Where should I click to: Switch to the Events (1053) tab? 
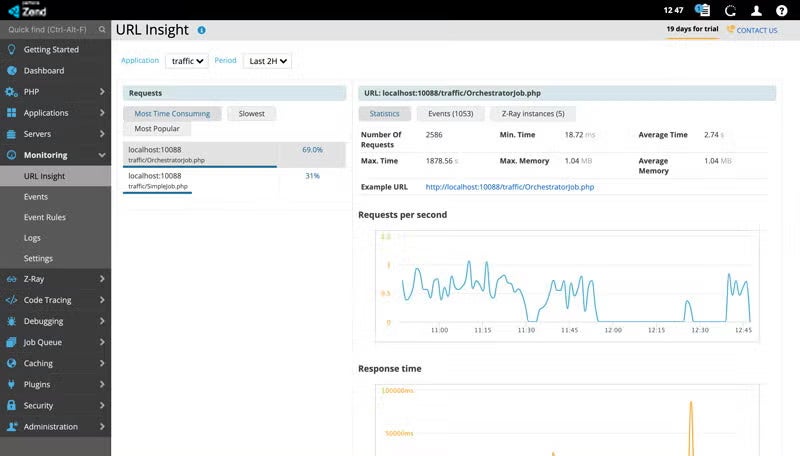[x=450, y=114]
